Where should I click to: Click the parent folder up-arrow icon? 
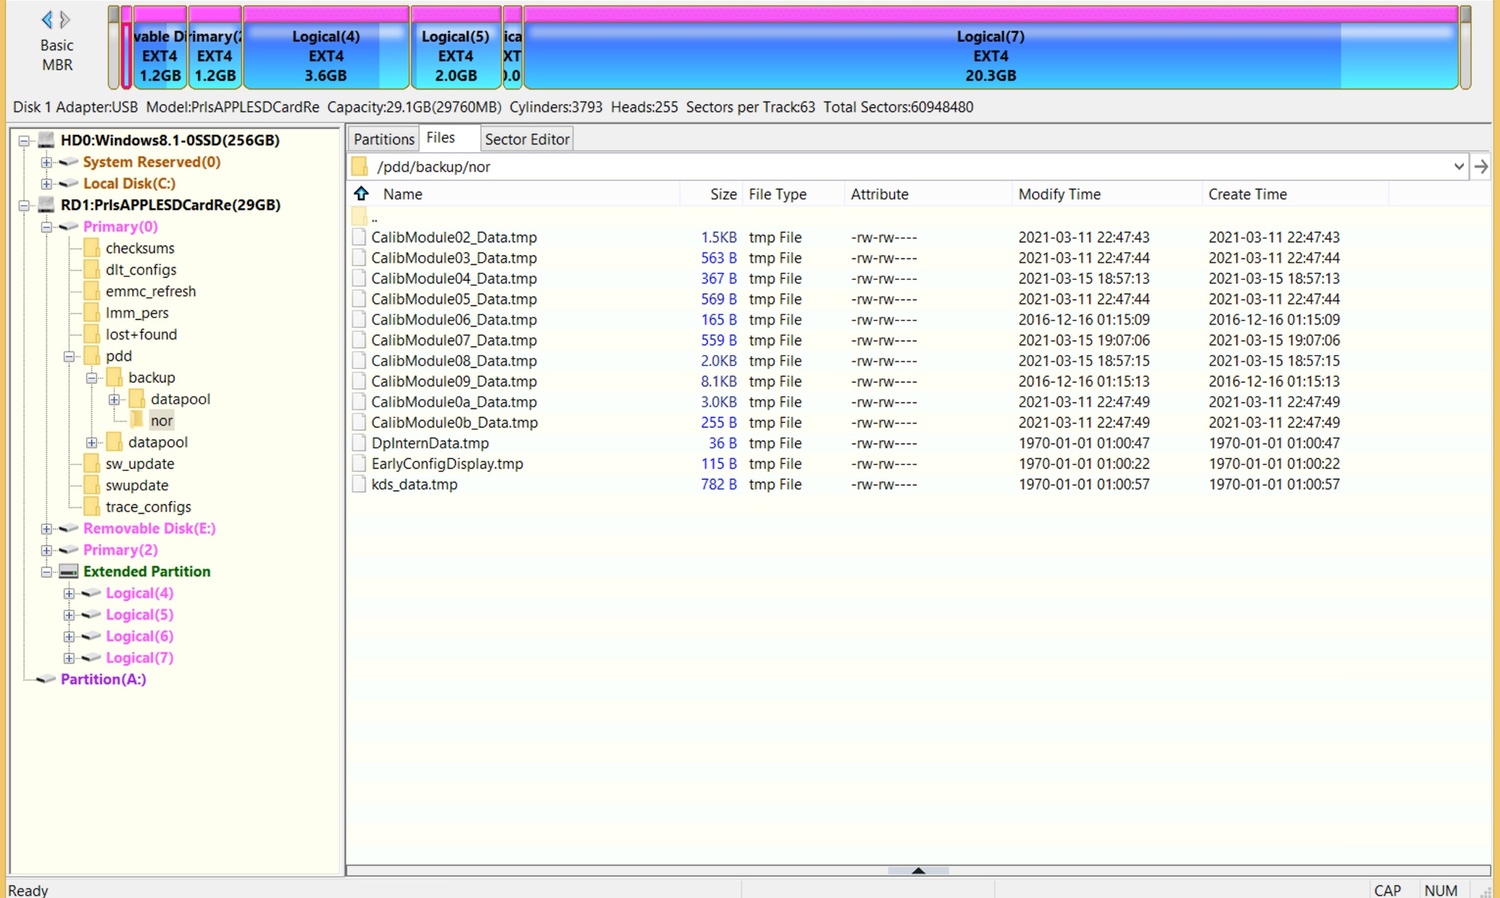[x=362, y=194]
